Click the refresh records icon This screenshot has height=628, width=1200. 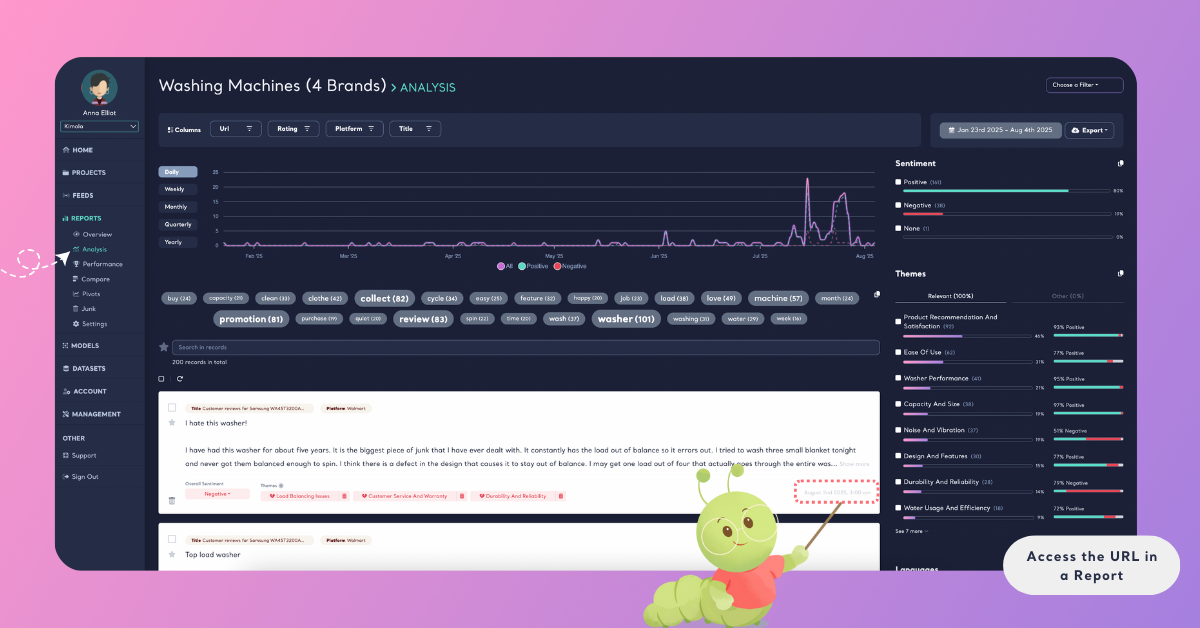180,379
